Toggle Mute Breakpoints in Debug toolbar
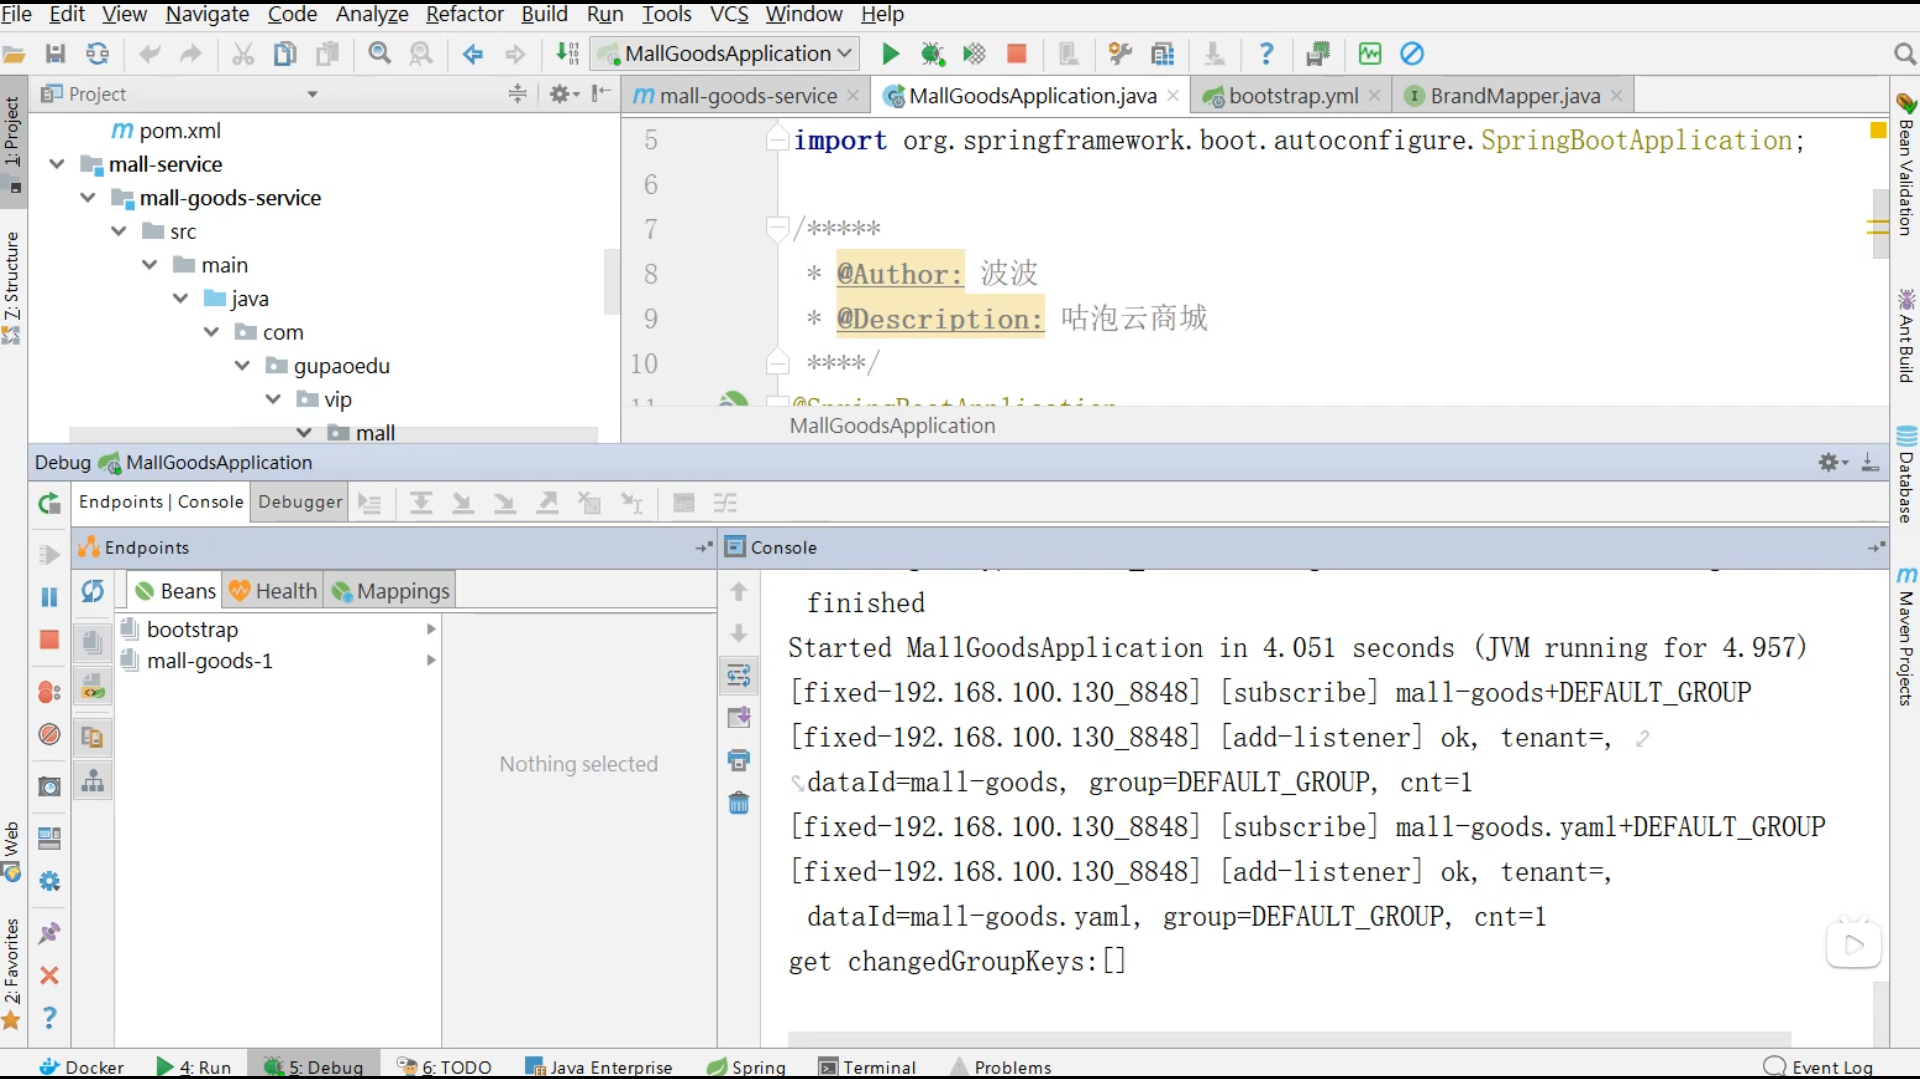 coord(49,735)
